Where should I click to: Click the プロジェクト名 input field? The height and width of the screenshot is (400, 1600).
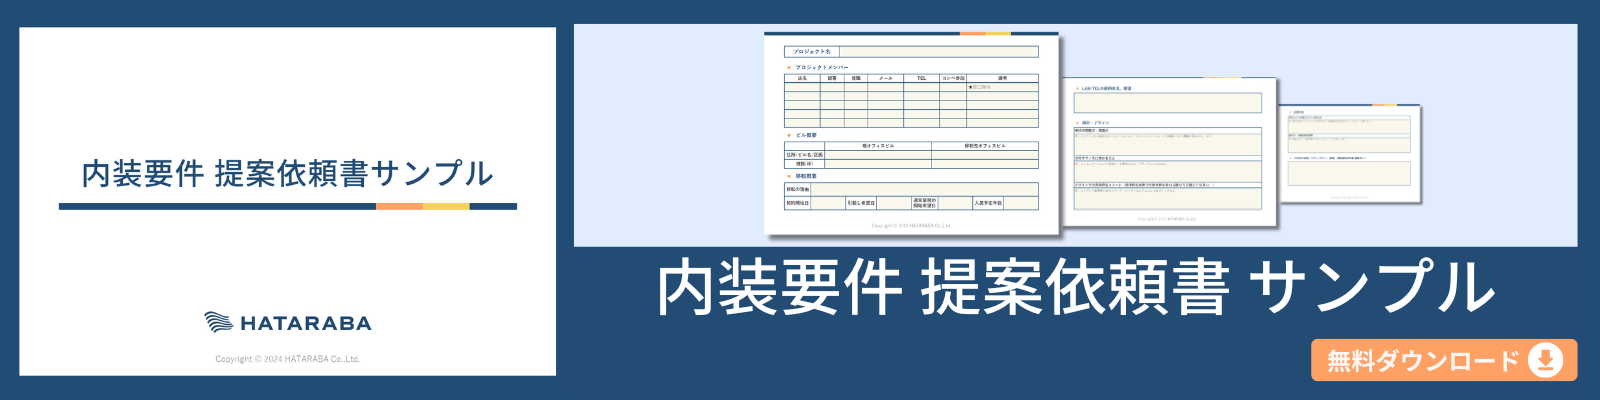pyautogui.click(x=938, y=51)
